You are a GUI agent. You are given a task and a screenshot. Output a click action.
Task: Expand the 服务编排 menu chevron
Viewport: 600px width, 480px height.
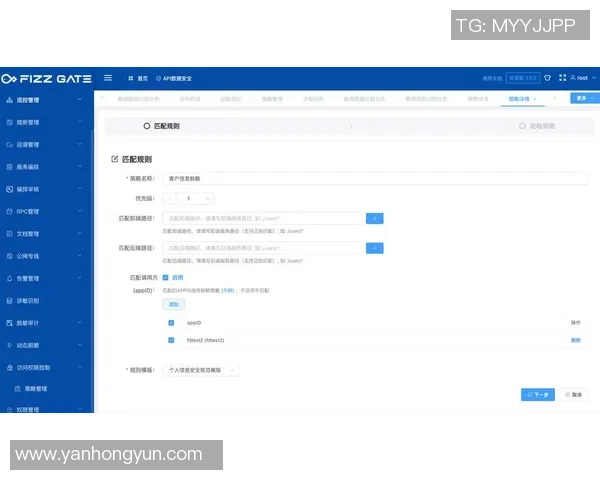tap(80, 166)
